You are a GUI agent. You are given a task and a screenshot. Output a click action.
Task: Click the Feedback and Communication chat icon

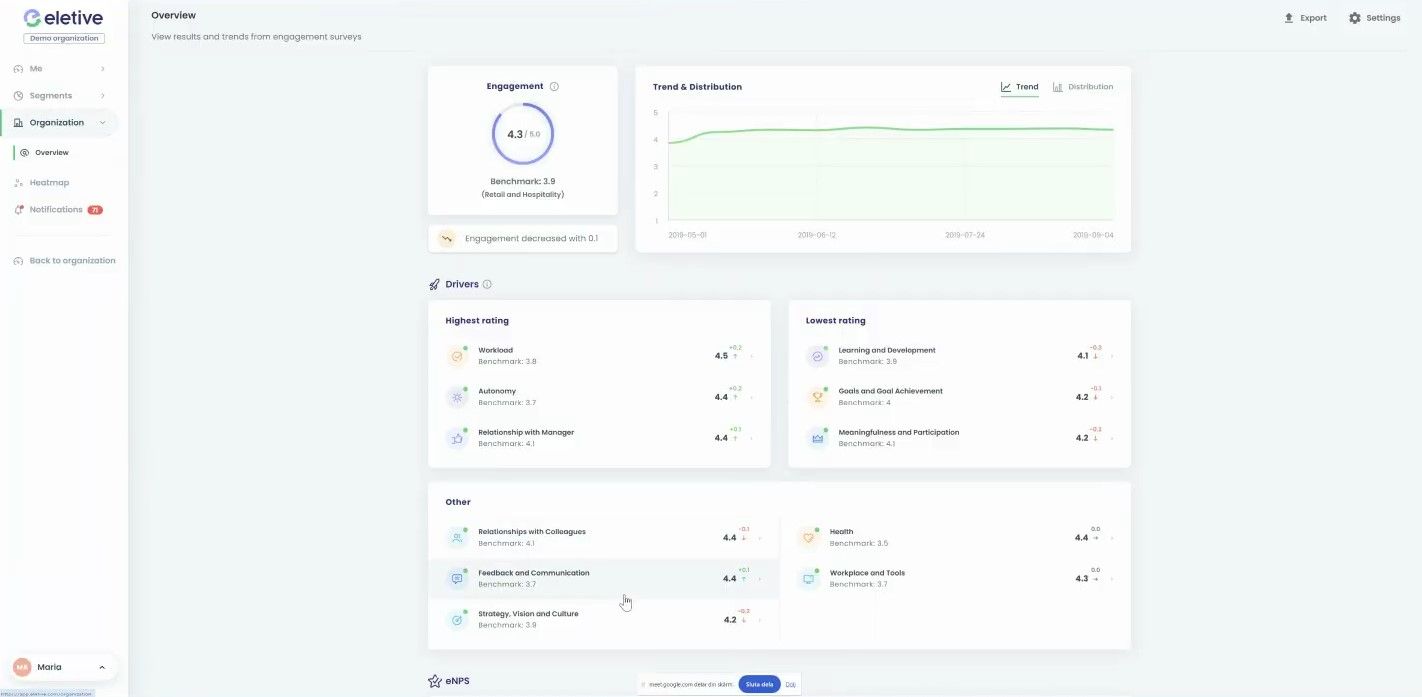(x=457, y=579)
